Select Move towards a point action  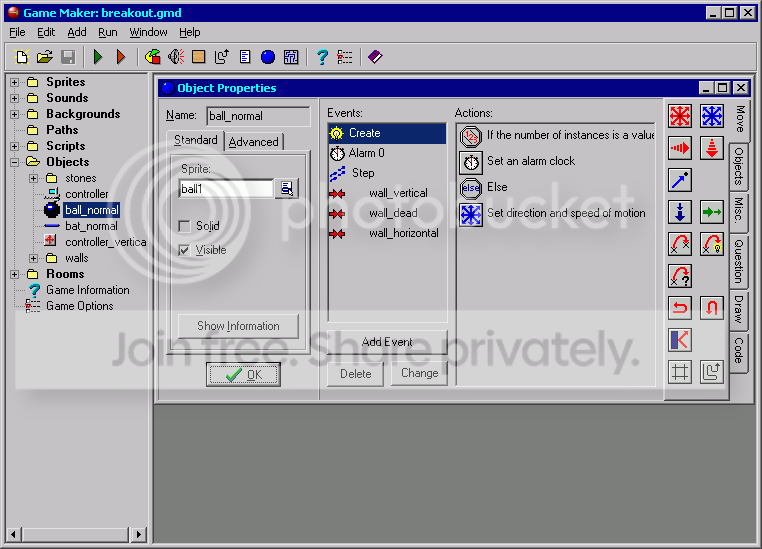679,180
